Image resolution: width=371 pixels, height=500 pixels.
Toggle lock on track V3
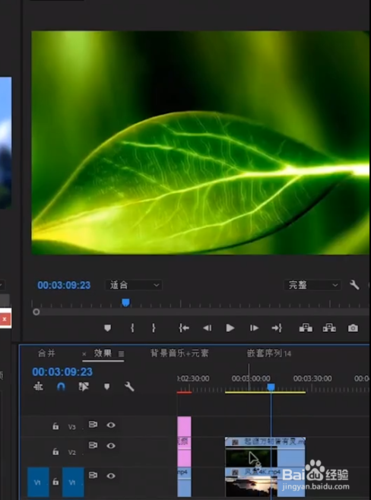(x=55, y=426)
